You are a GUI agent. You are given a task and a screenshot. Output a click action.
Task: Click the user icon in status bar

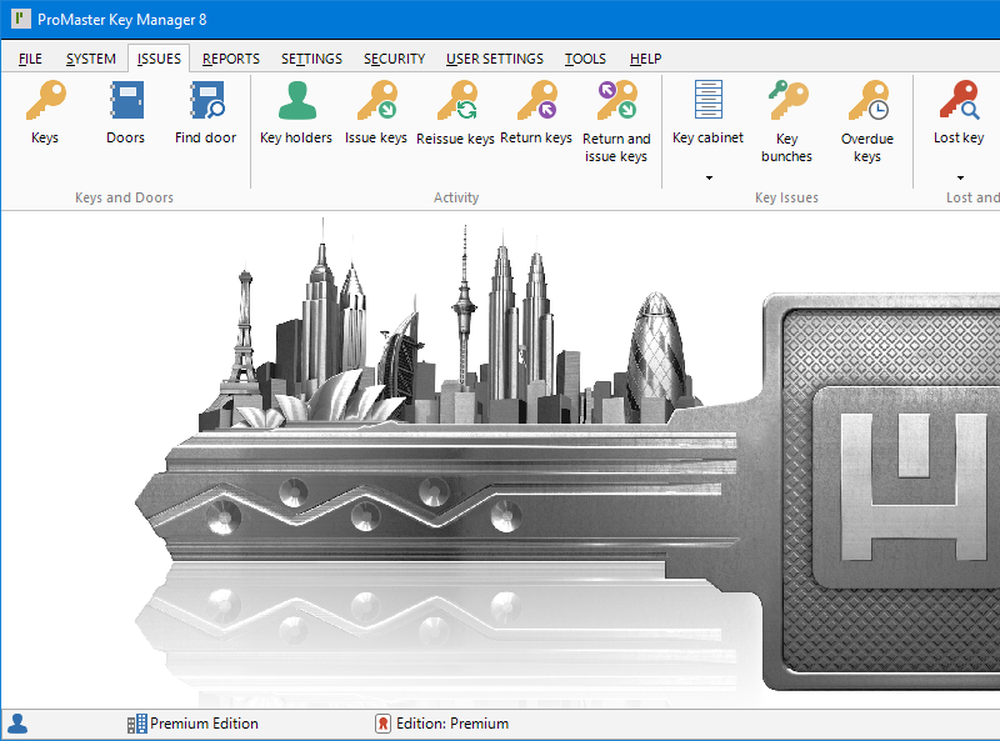point(17,724)
